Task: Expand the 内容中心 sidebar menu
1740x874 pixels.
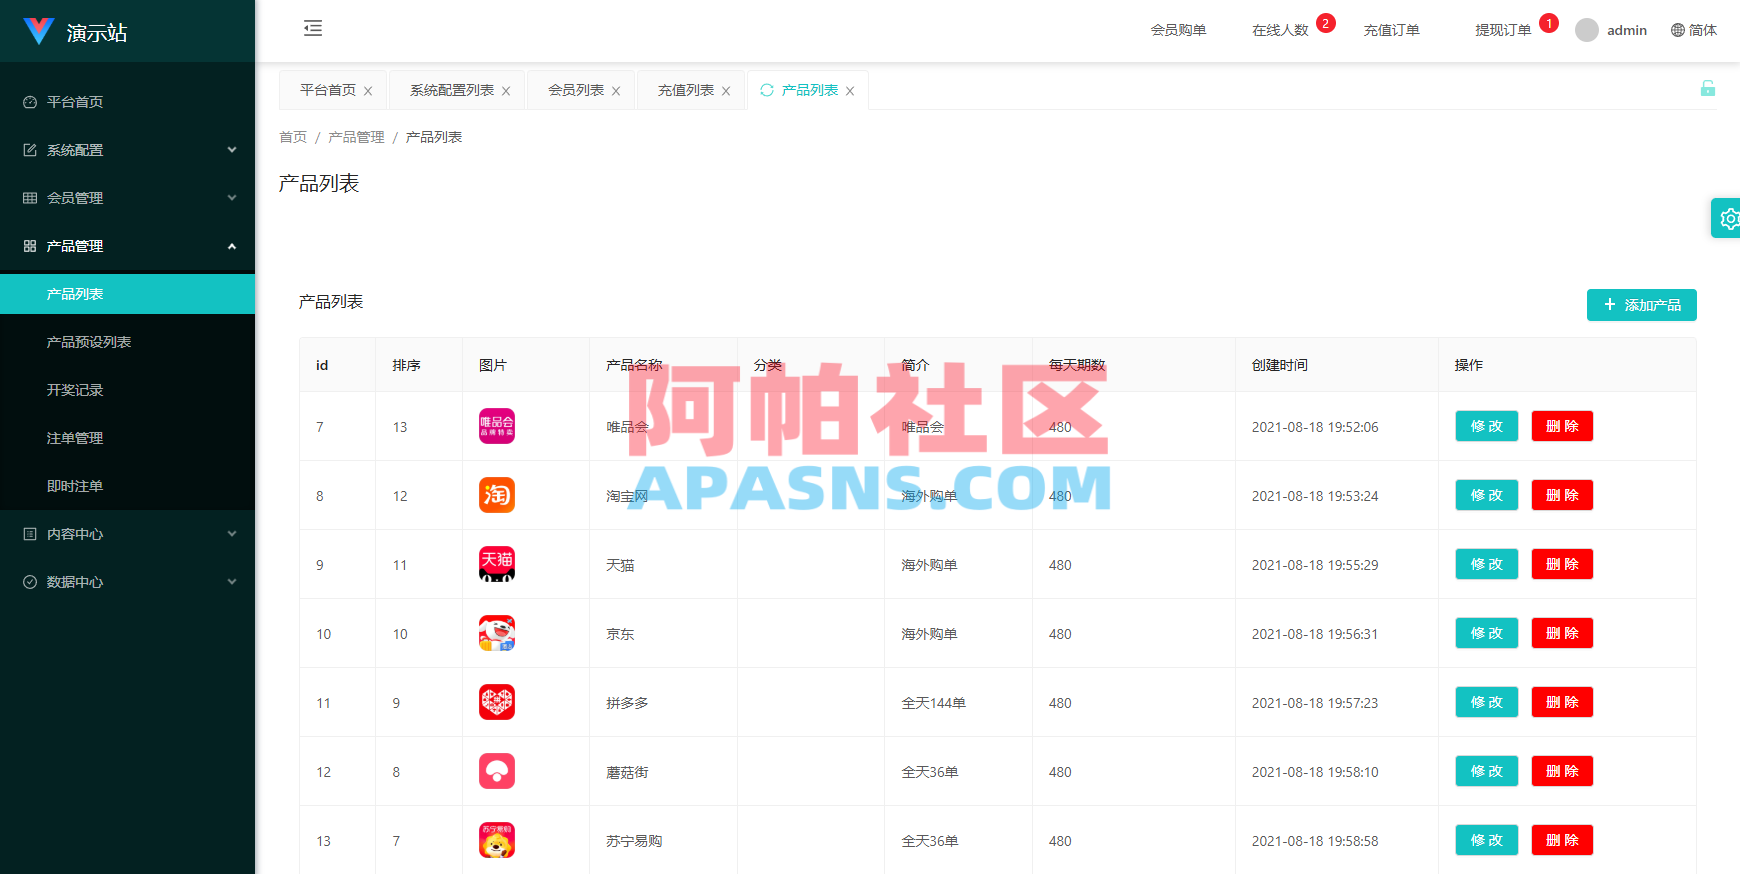Action: pos(127,534)
